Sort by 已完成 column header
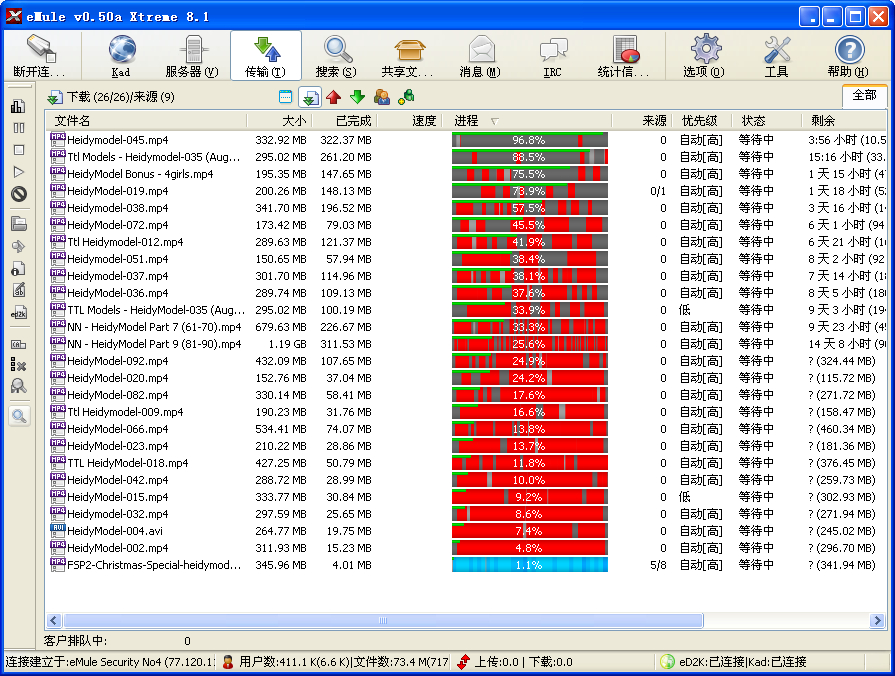 click(x=344, y=121)
